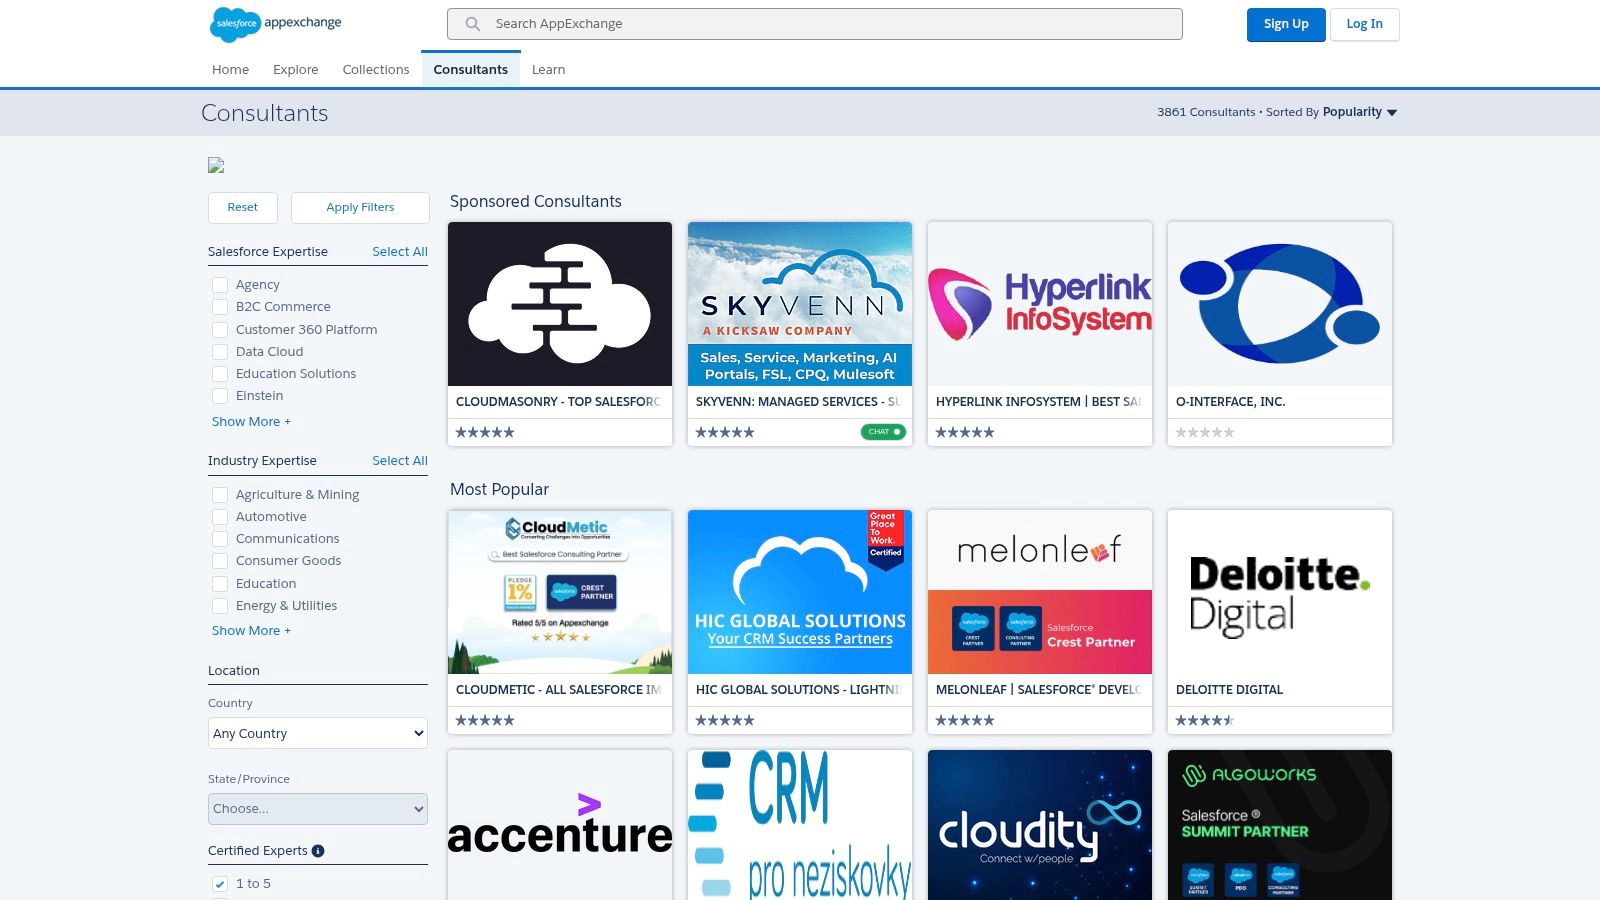This screenshot has width=1600, height=900.
Task: Open the Any Country dropdown
Action: 317,733
